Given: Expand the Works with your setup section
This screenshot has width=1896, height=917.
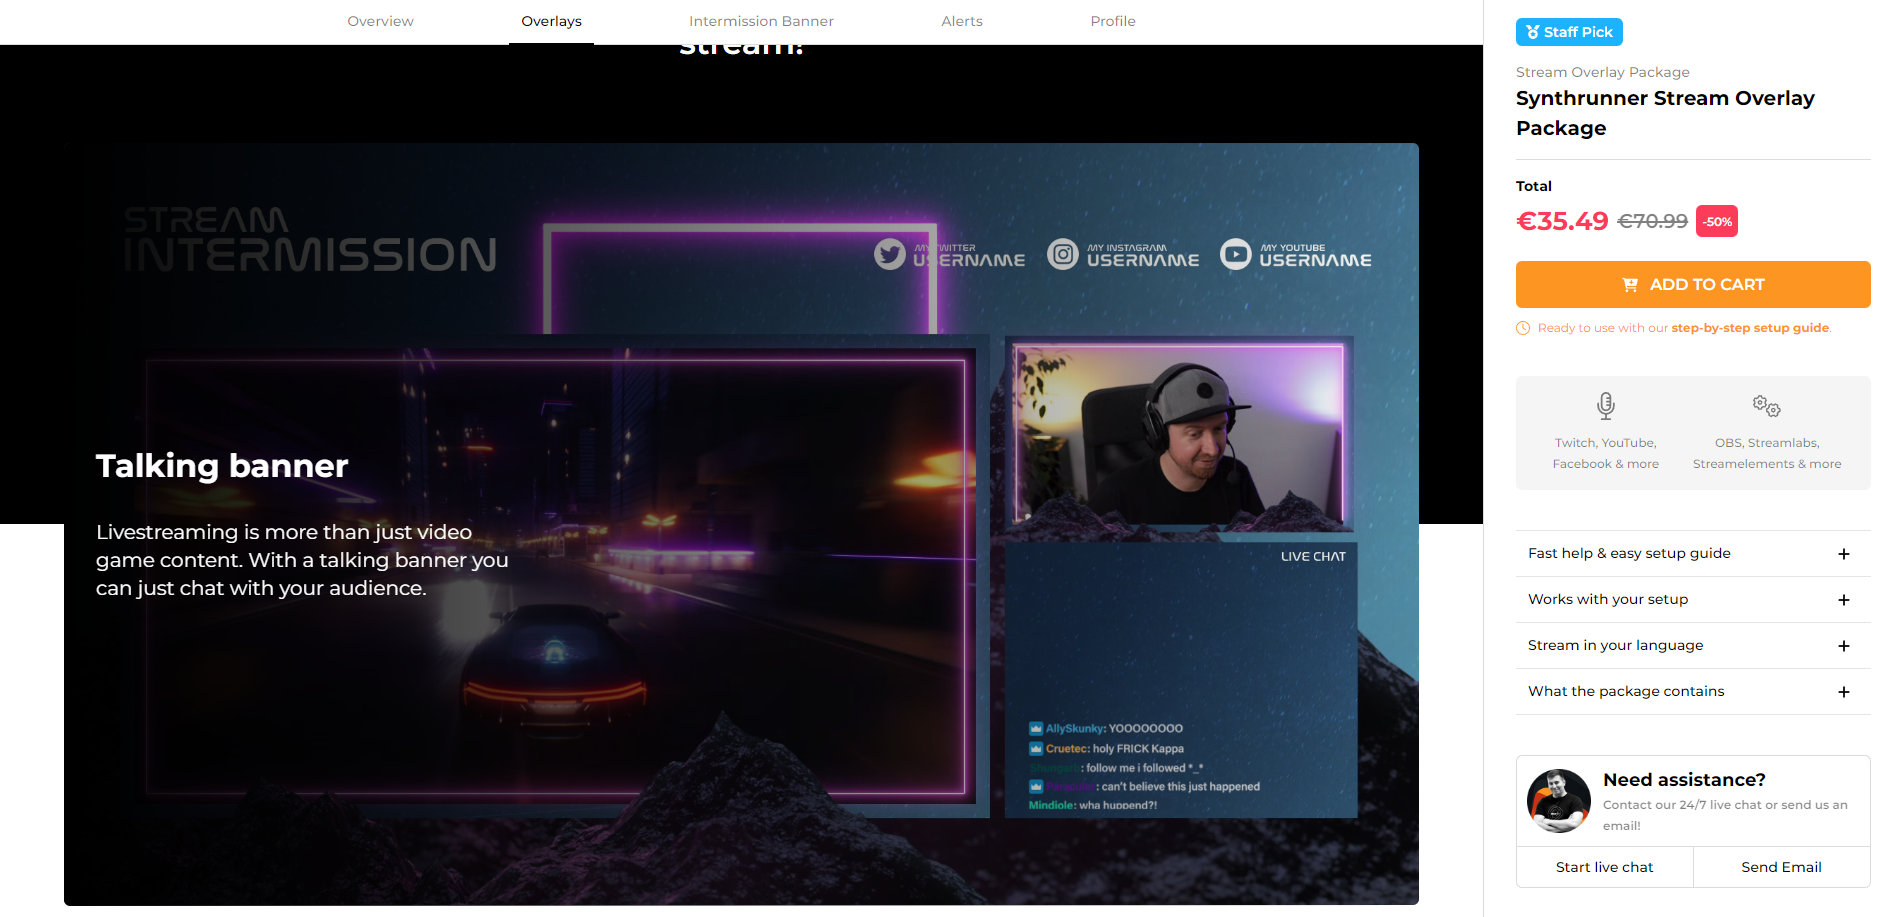Looking at the screenshot, I should (x=1843, y=600).
